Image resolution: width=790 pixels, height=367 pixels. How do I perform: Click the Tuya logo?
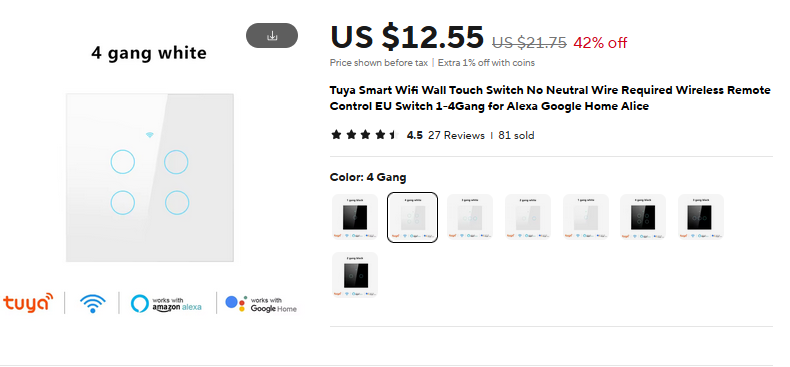(28, 302)
